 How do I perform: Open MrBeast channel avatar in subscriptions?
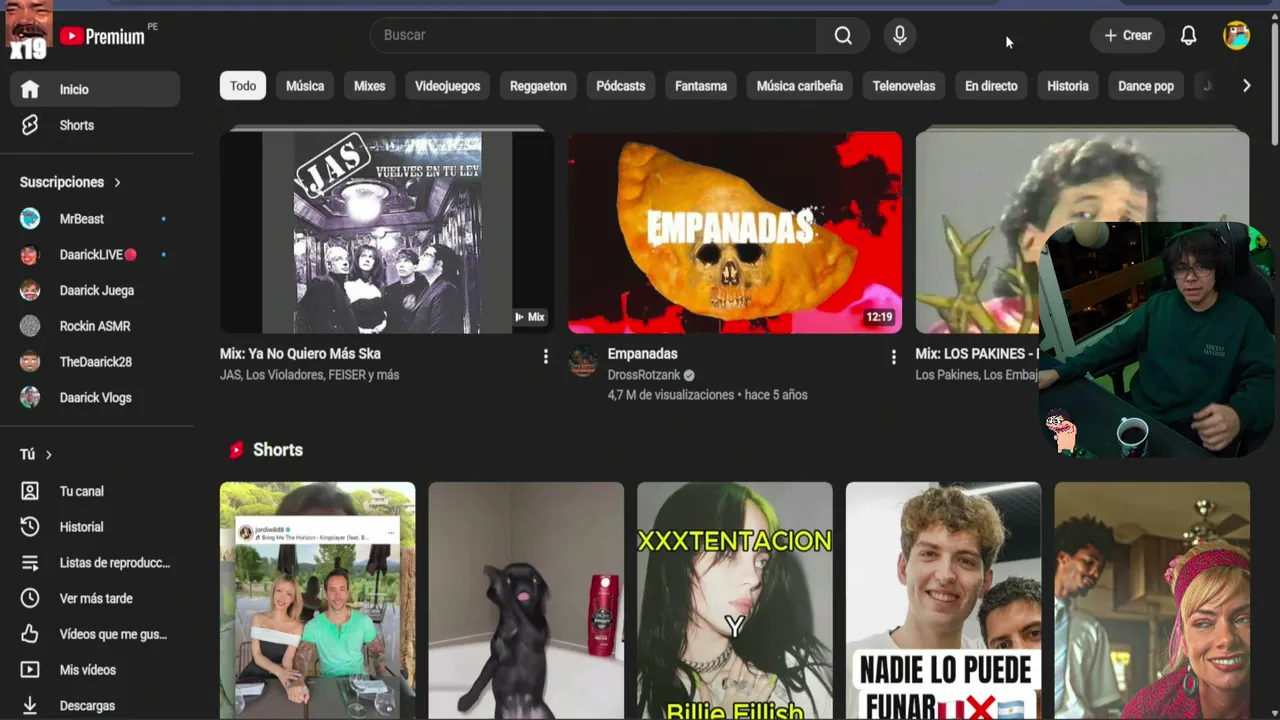coord(30,219)
